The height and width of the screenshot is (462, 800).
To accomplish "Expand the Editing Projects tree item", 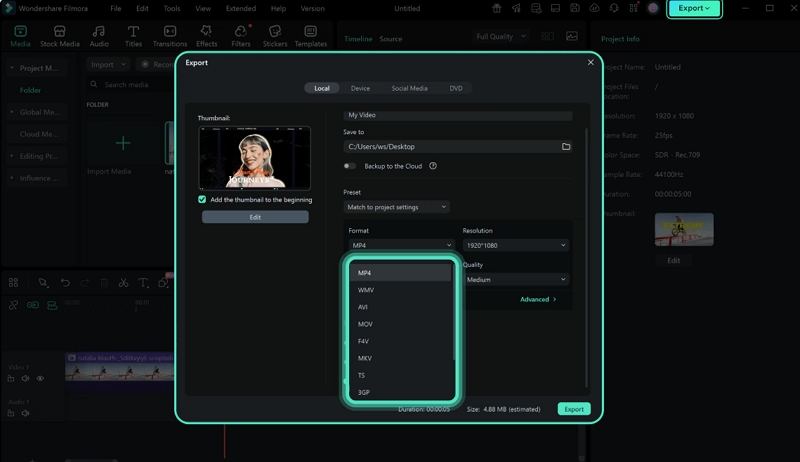I will pos(12,156).
